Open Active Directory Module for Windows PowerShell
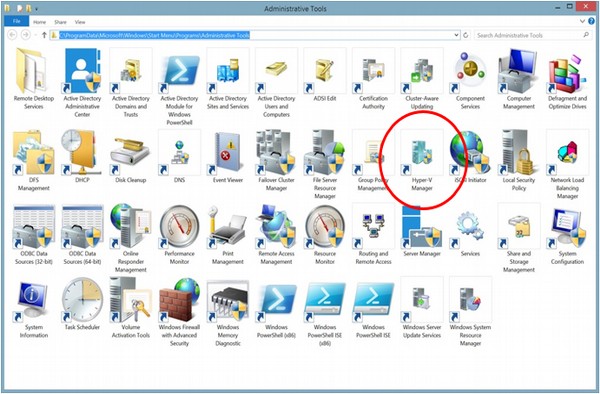Viewport: 600px width, 394px height. (x=179, y=86)
